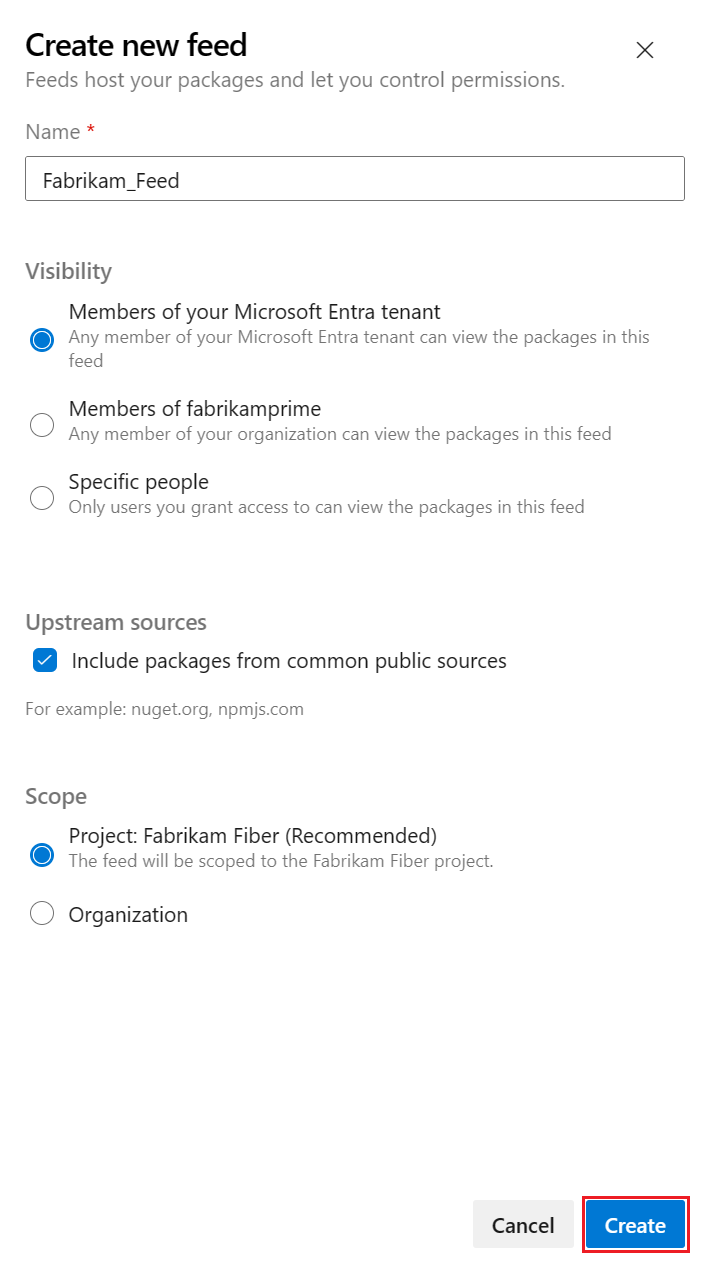The width and height of the screenshot is (708, 1263).
Task: Click the X icon to dismiss dialog
Action: pyautogui.click(x=644, y=50)
